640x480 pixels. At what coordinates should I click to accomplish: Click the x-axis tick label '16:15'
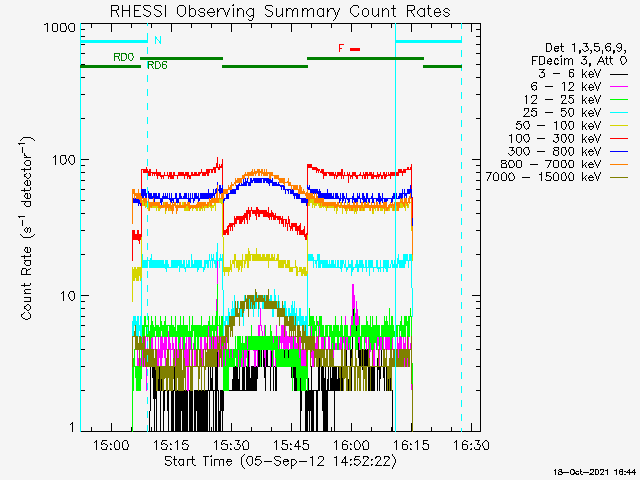(411, 445)
